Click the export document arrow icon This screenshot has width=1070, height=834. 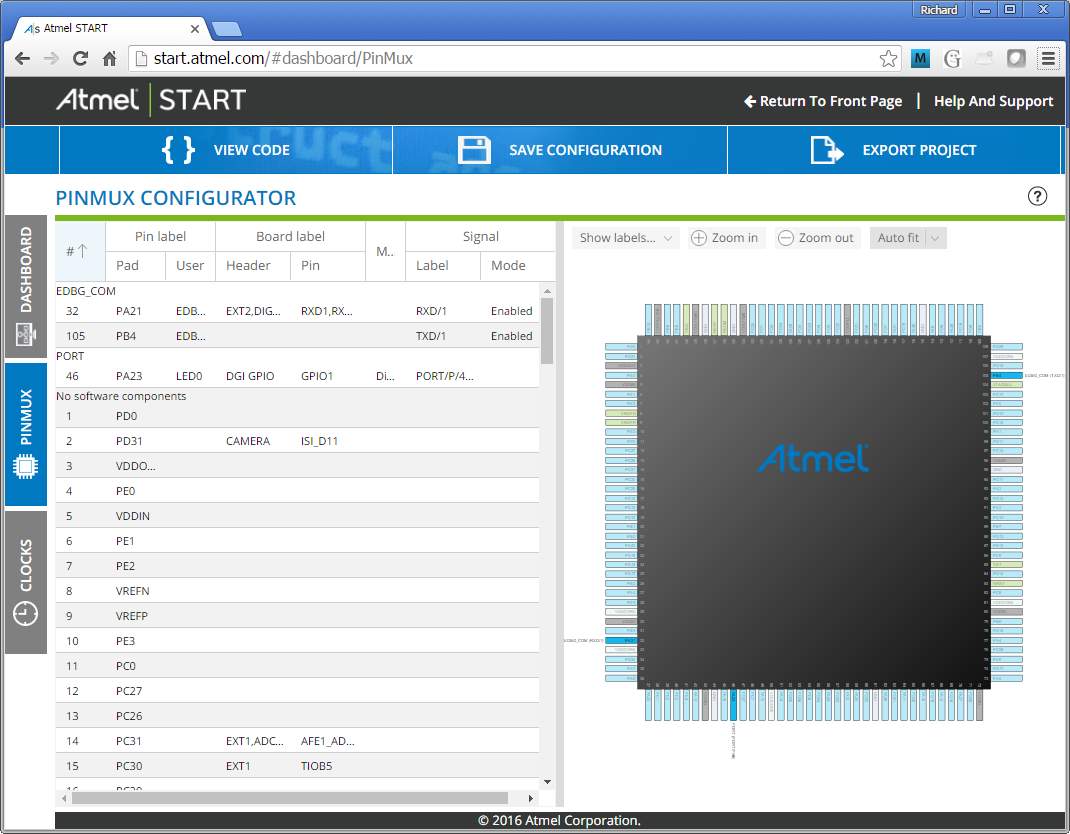point(826,149)
